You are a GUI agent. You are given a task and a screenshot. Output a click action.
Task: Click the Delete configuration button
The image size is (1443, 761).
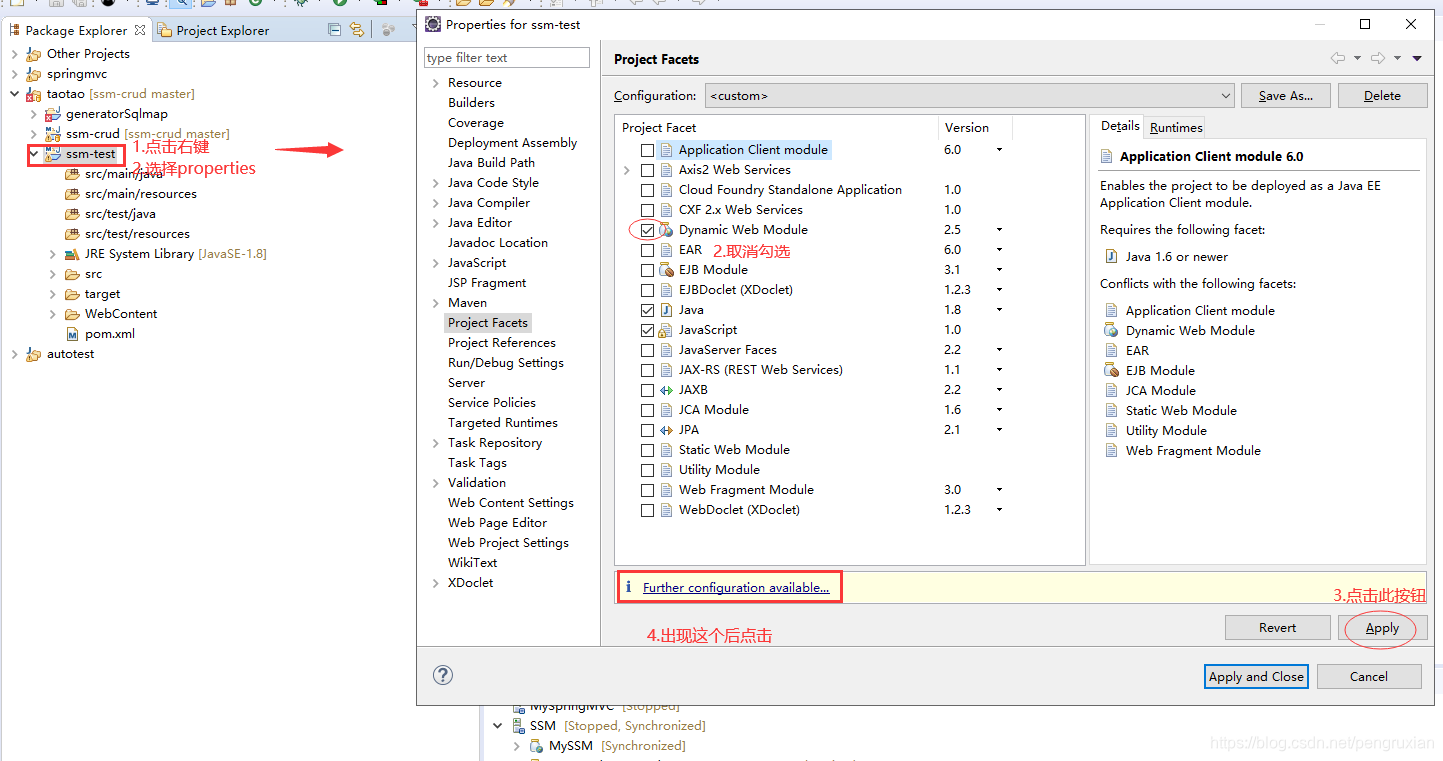(1382, 96)
